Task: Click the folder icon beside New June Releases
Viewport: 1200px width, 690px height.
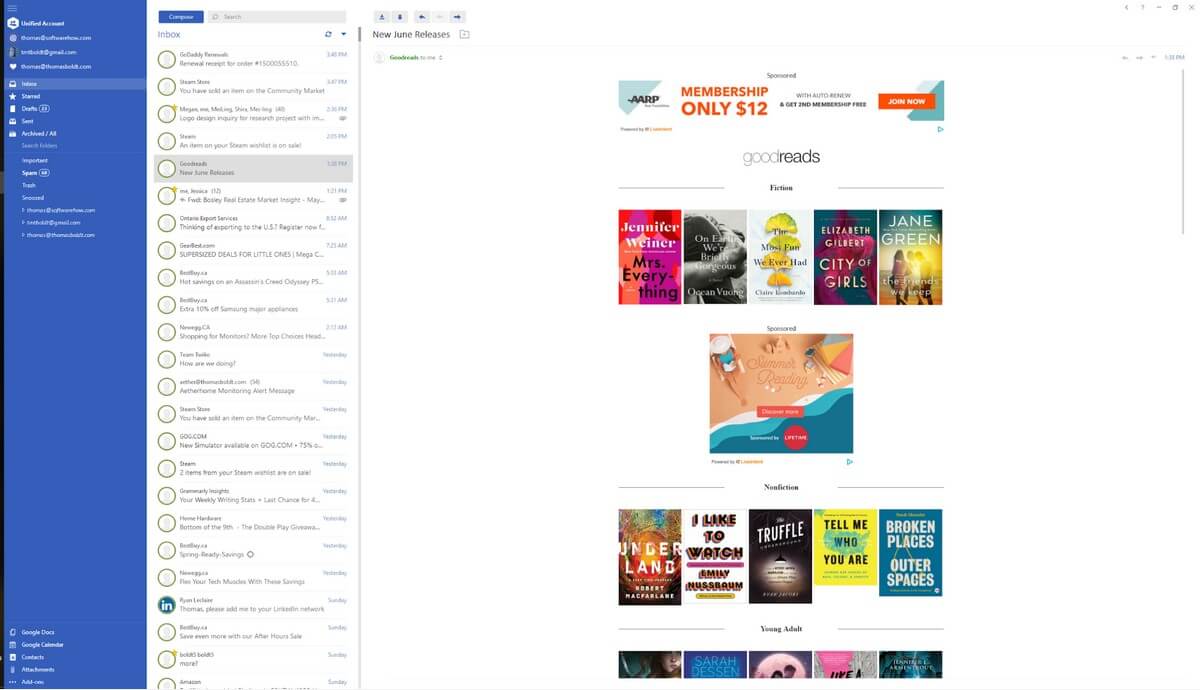Action: [x=464, y=34]
